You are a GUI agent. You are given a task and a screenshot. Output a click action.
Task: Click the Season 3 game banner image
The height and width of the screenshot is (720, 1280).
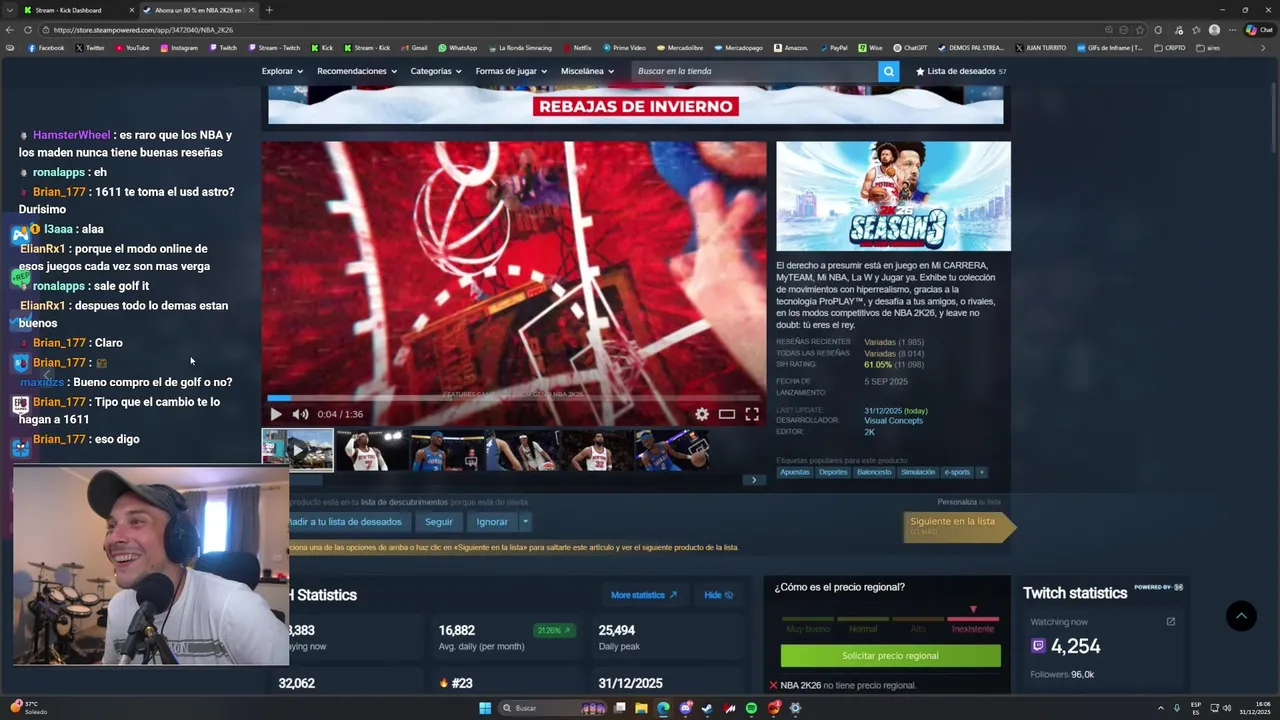[x=893, y=196]
